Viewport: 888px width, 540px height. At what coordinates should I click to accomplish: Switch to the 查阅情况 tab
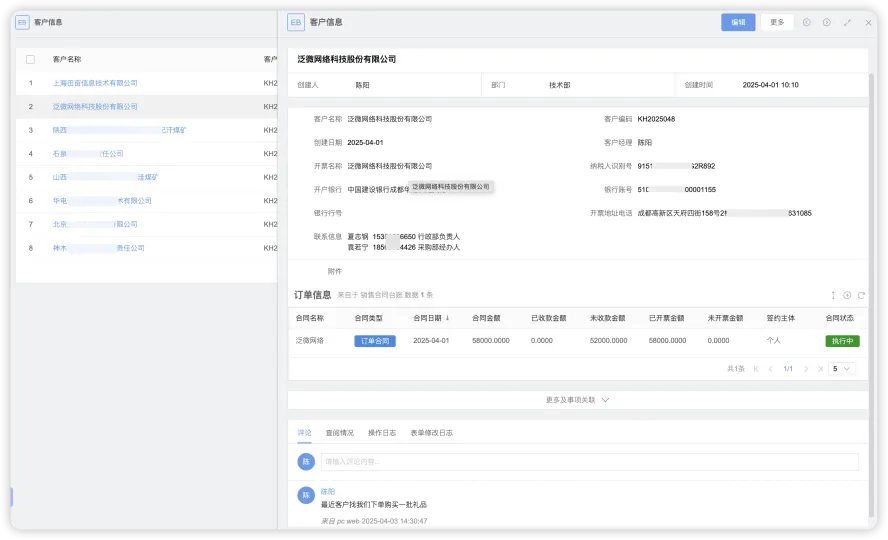tap(339, 433)
